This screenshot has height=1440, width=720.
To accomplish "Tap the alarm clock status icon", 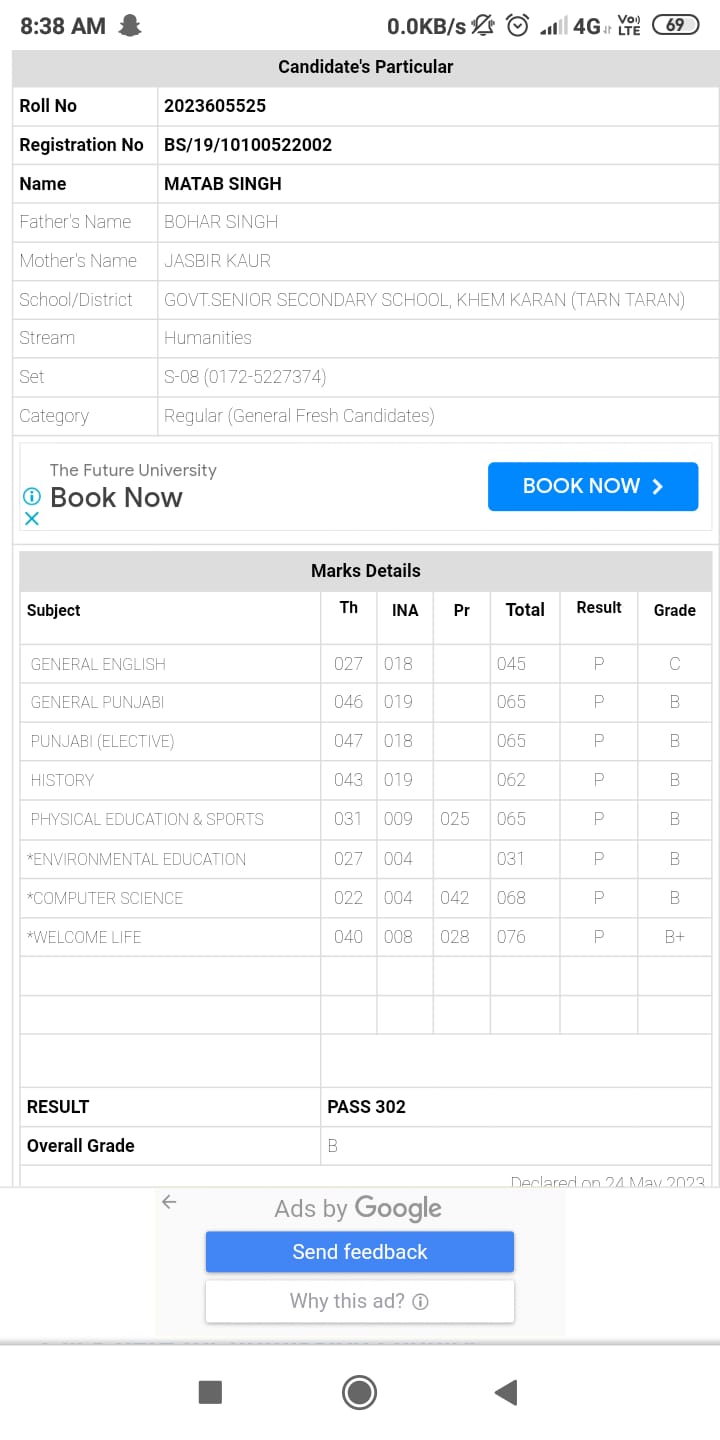I will [517, 26].
